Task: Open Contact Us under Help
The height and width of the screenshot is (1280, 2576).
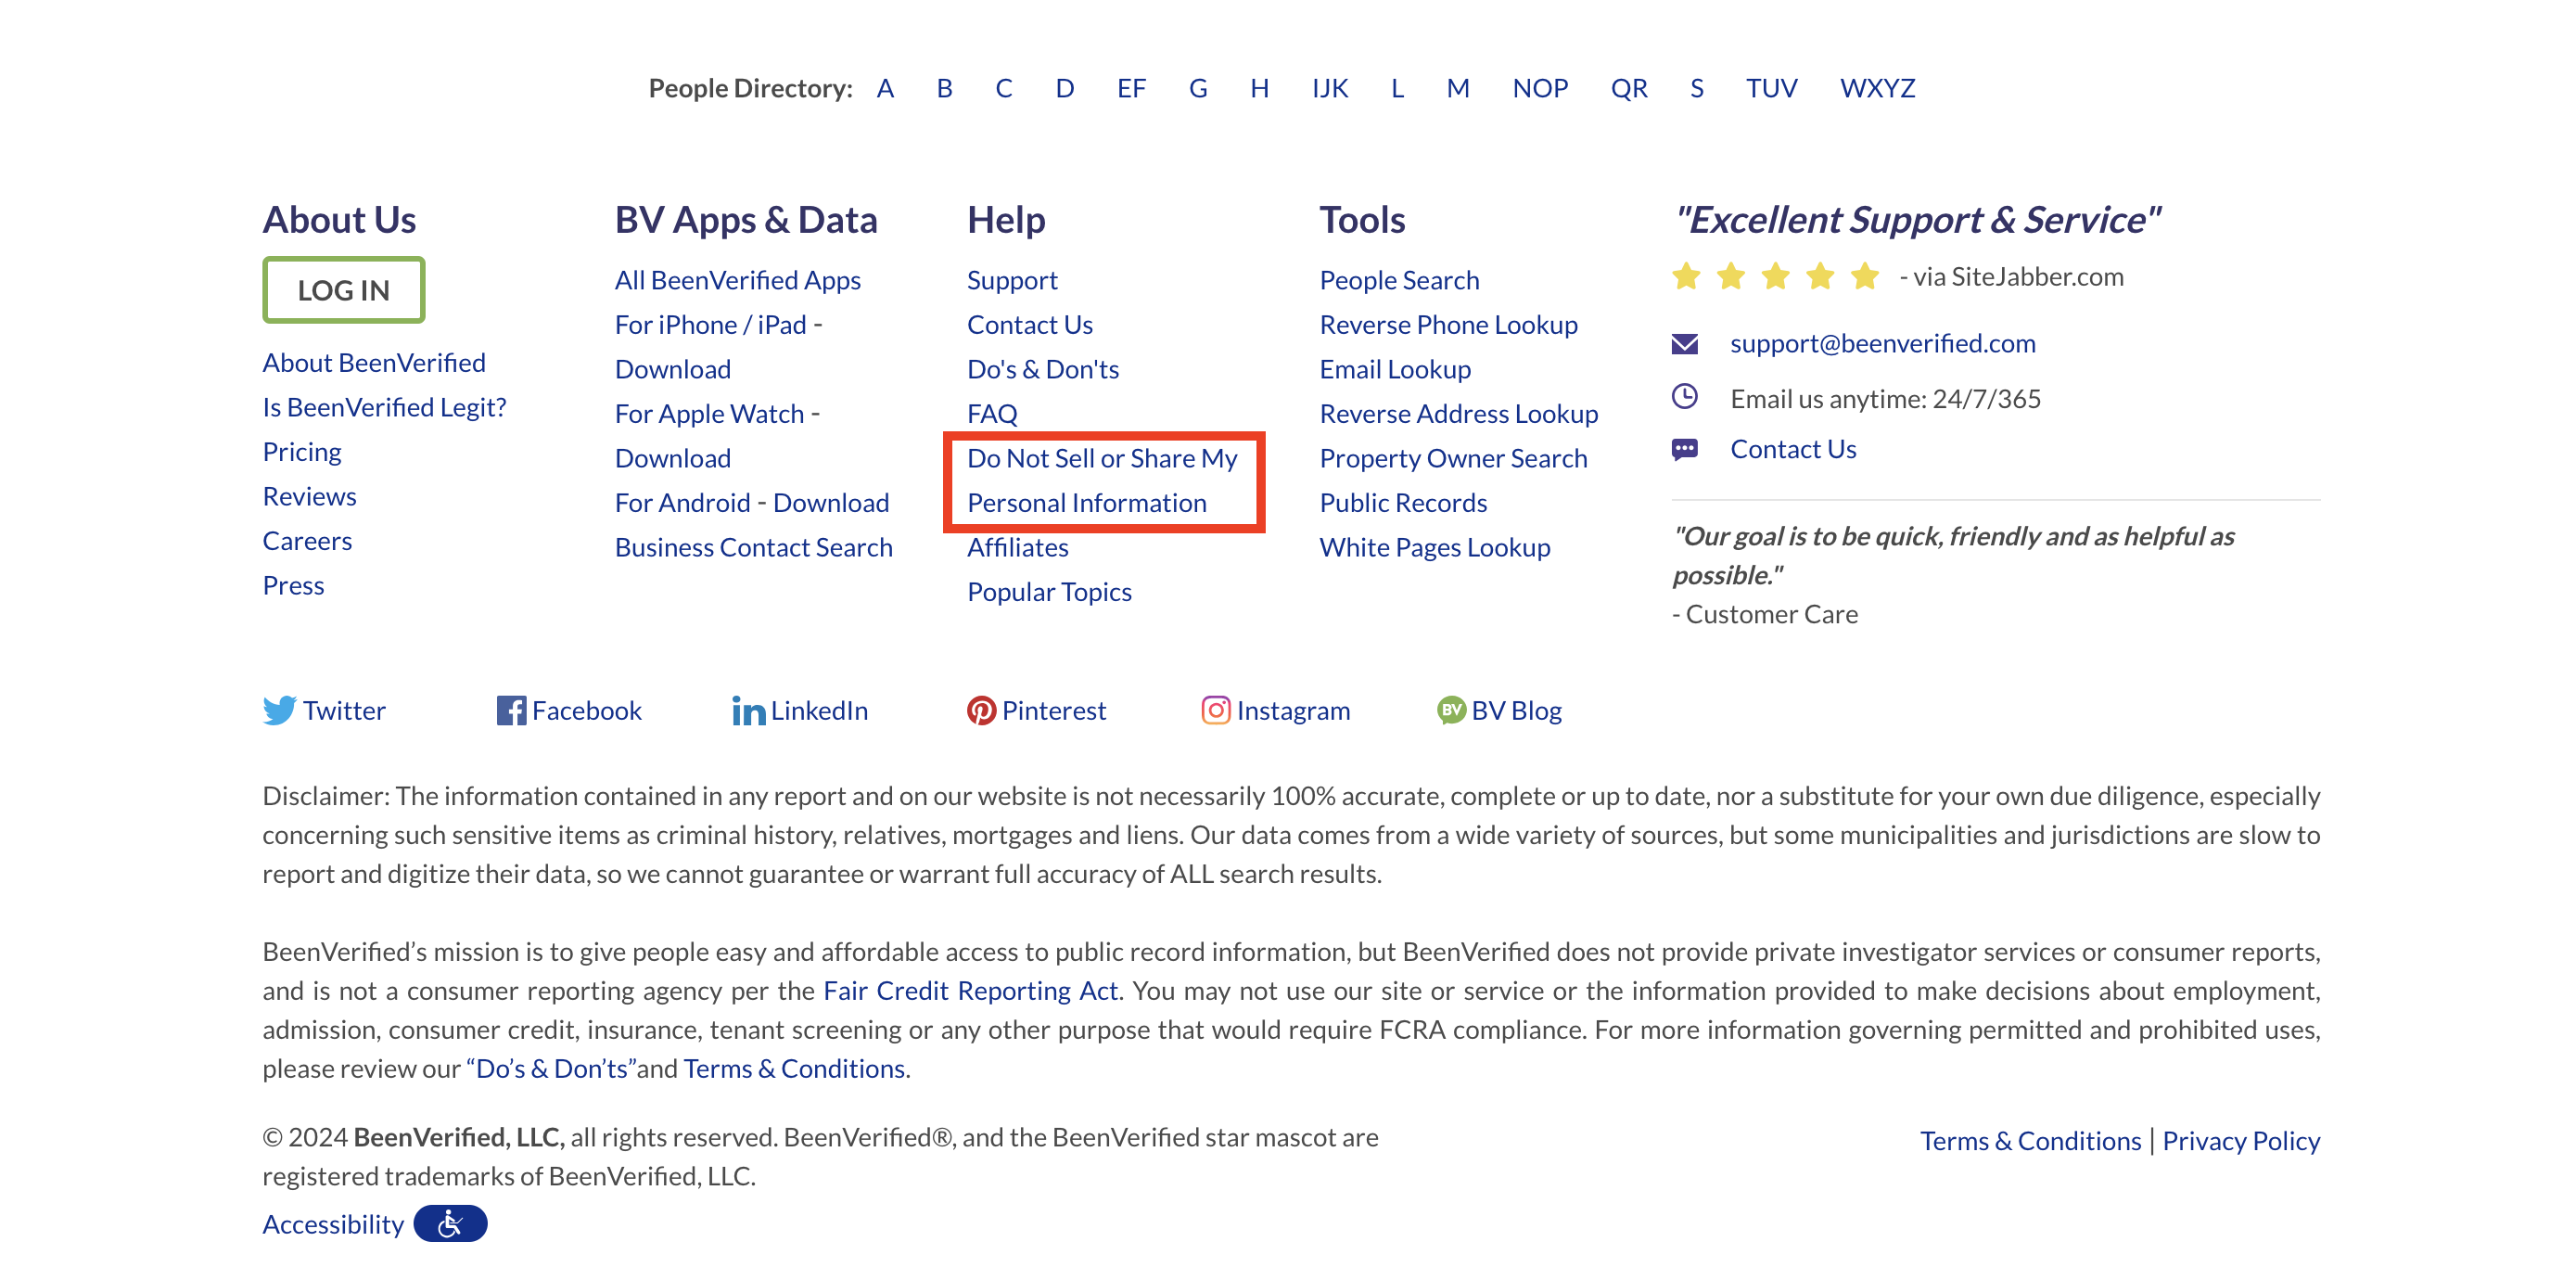Action: [x=1030, y=325]
